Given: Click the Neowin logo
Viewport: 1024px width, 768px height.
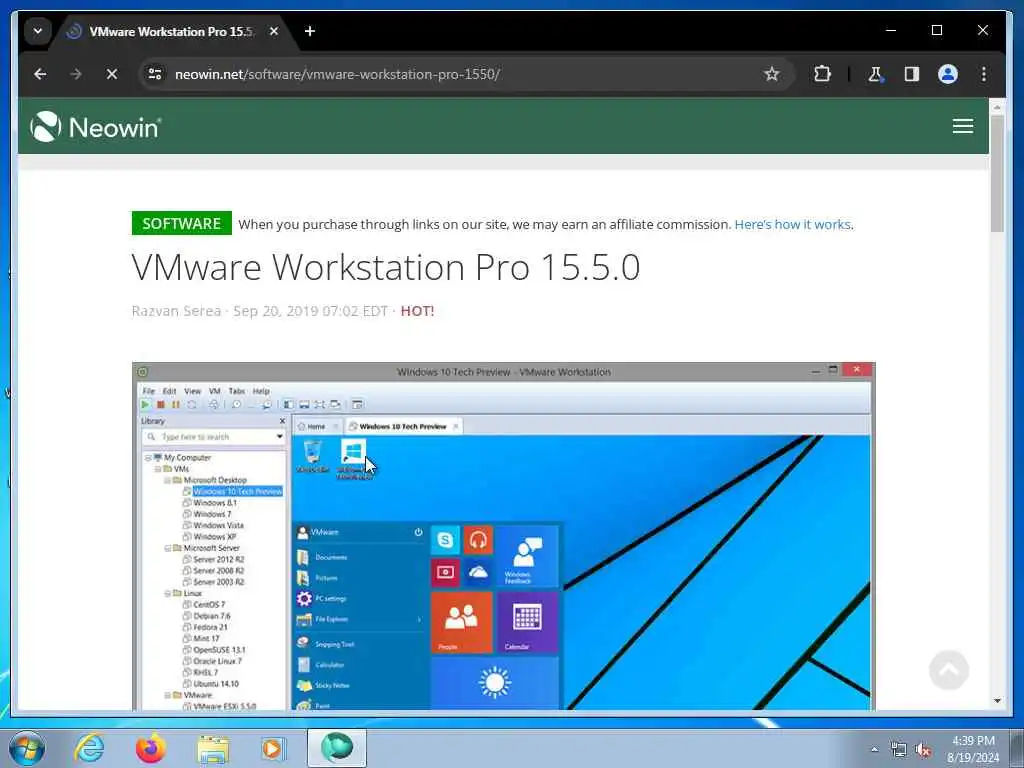Looking at the screenshot, I should 95,126.
